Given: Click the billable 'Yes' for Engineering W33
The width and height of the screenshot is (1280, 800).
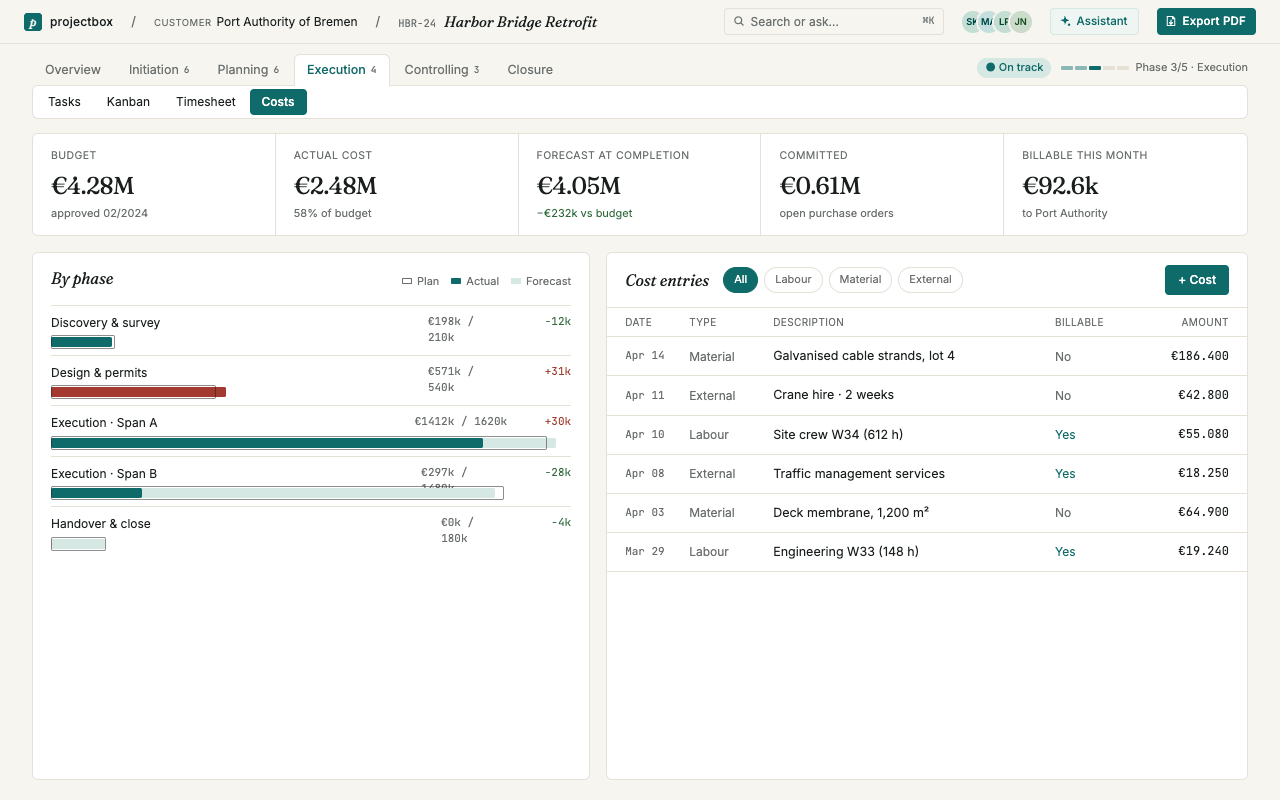Looking at the screenshot, I should (1065, 552).
